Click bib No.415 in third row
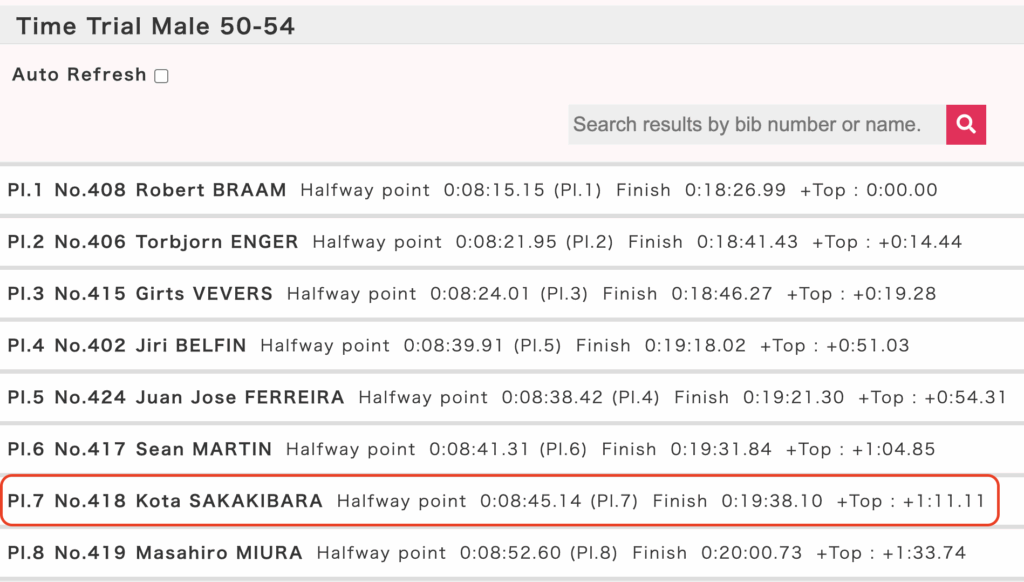1024x582 pixels. (x=90, y=293)
